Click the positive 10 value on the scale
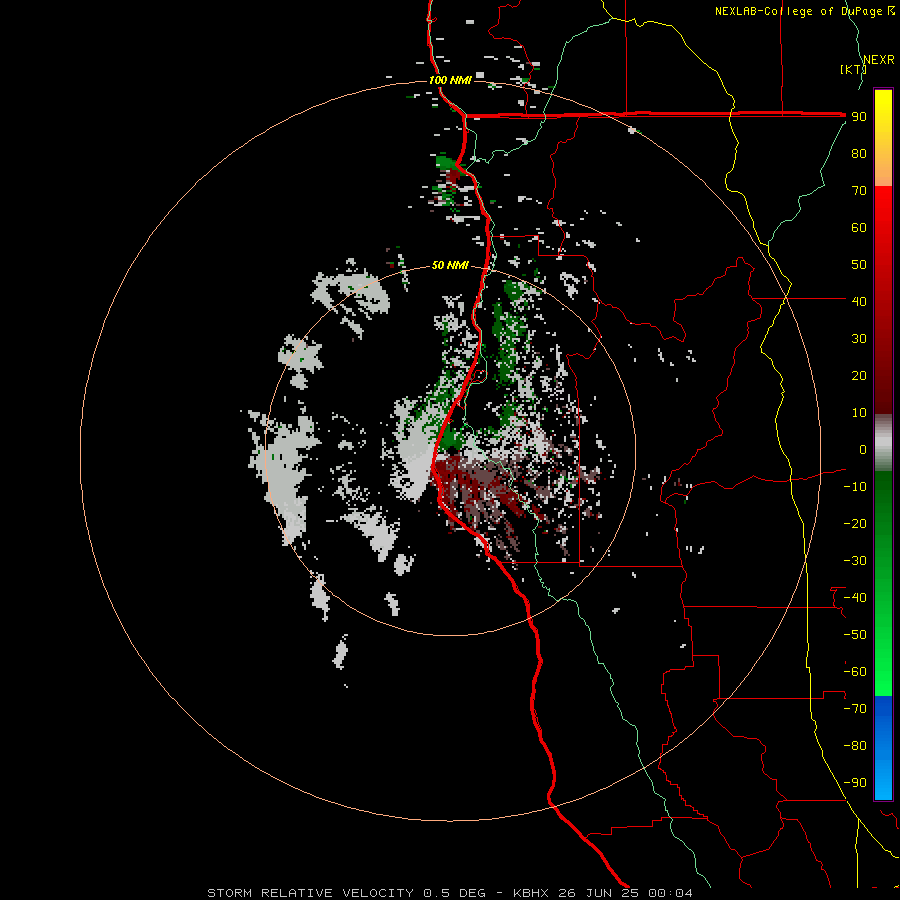Image resolution: width=900 pixels, height=900 pixels. click(859, 413)
